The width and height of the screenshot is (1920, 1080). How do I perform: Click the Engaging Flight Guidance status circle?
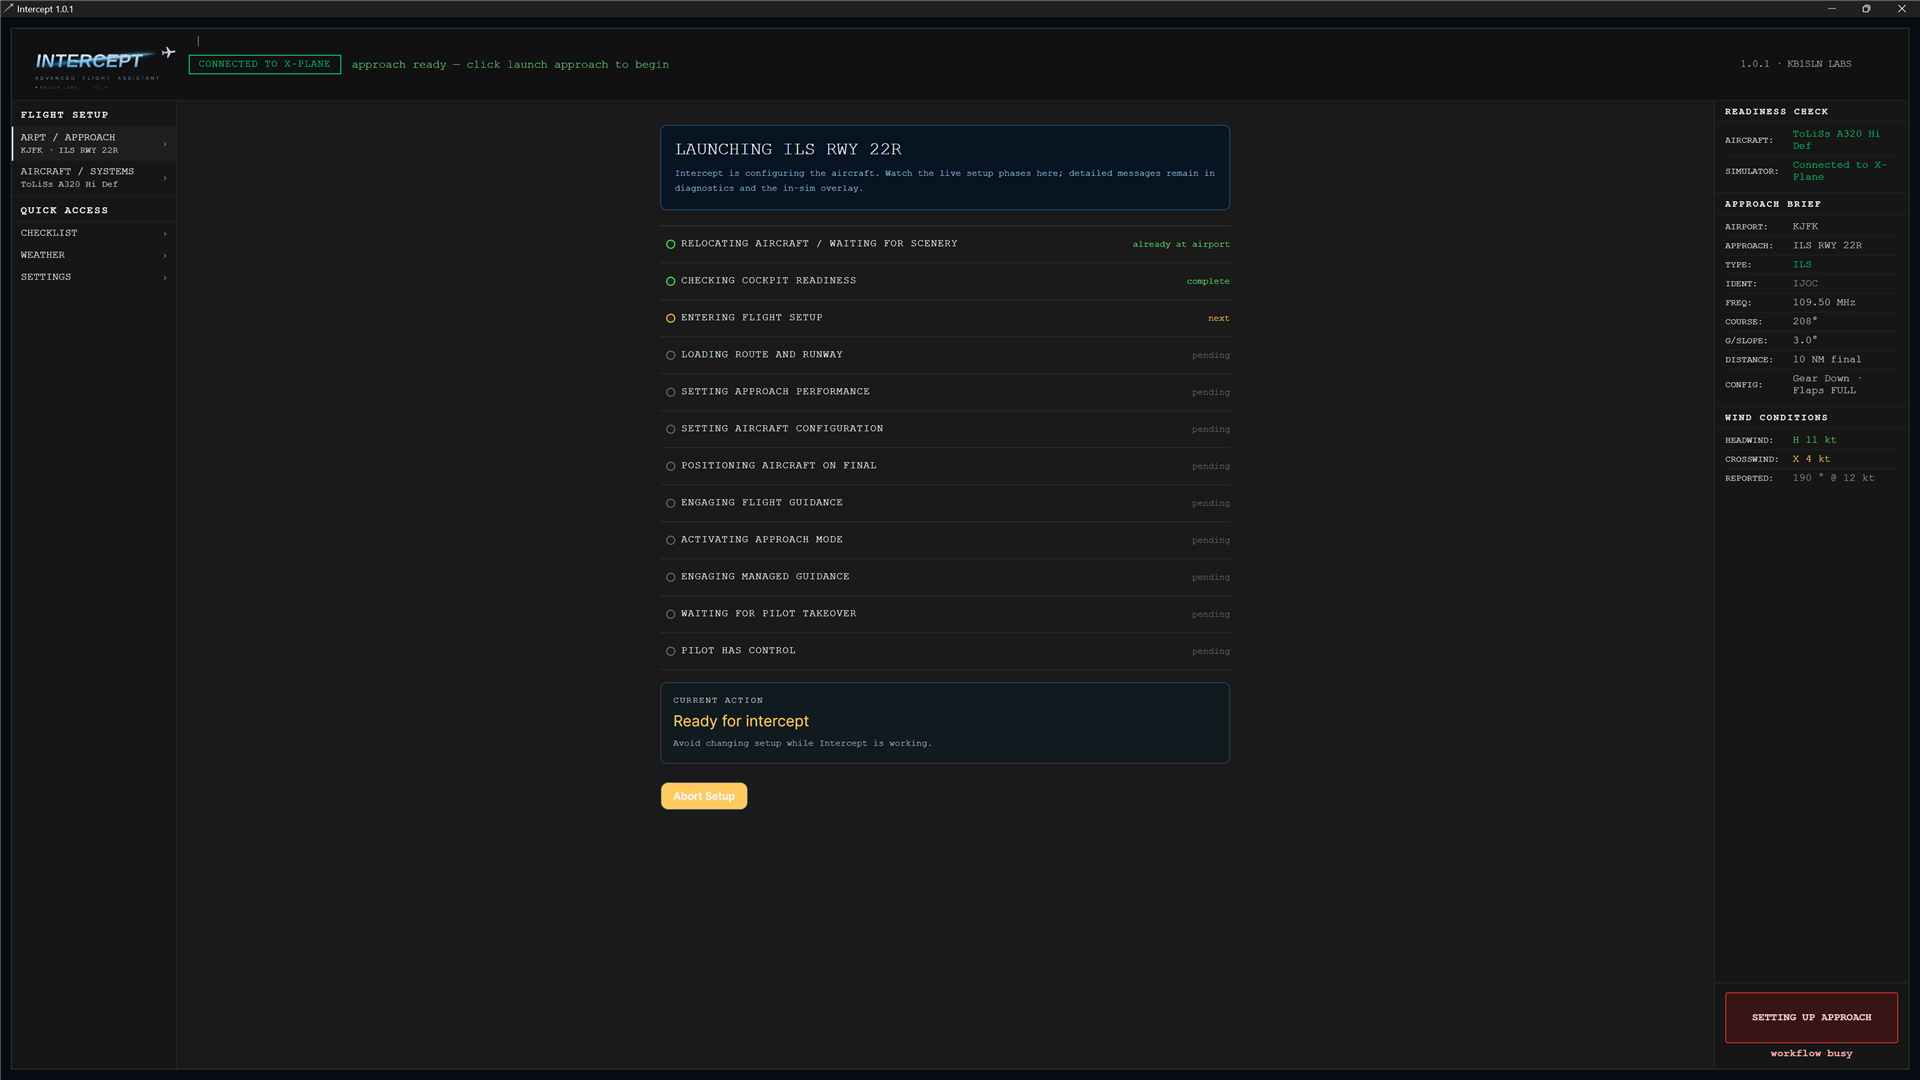(670, 503)
